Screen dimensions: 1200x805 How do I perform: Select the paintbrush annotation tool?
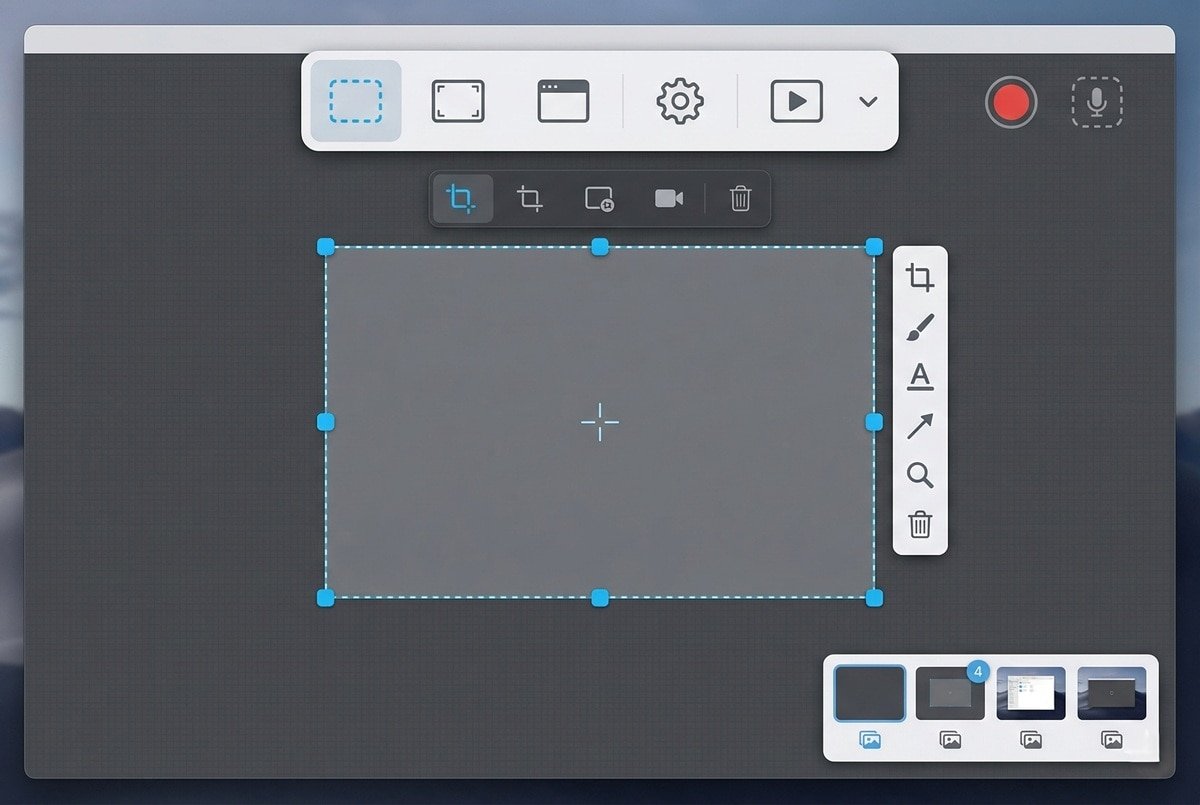point(920,327)
